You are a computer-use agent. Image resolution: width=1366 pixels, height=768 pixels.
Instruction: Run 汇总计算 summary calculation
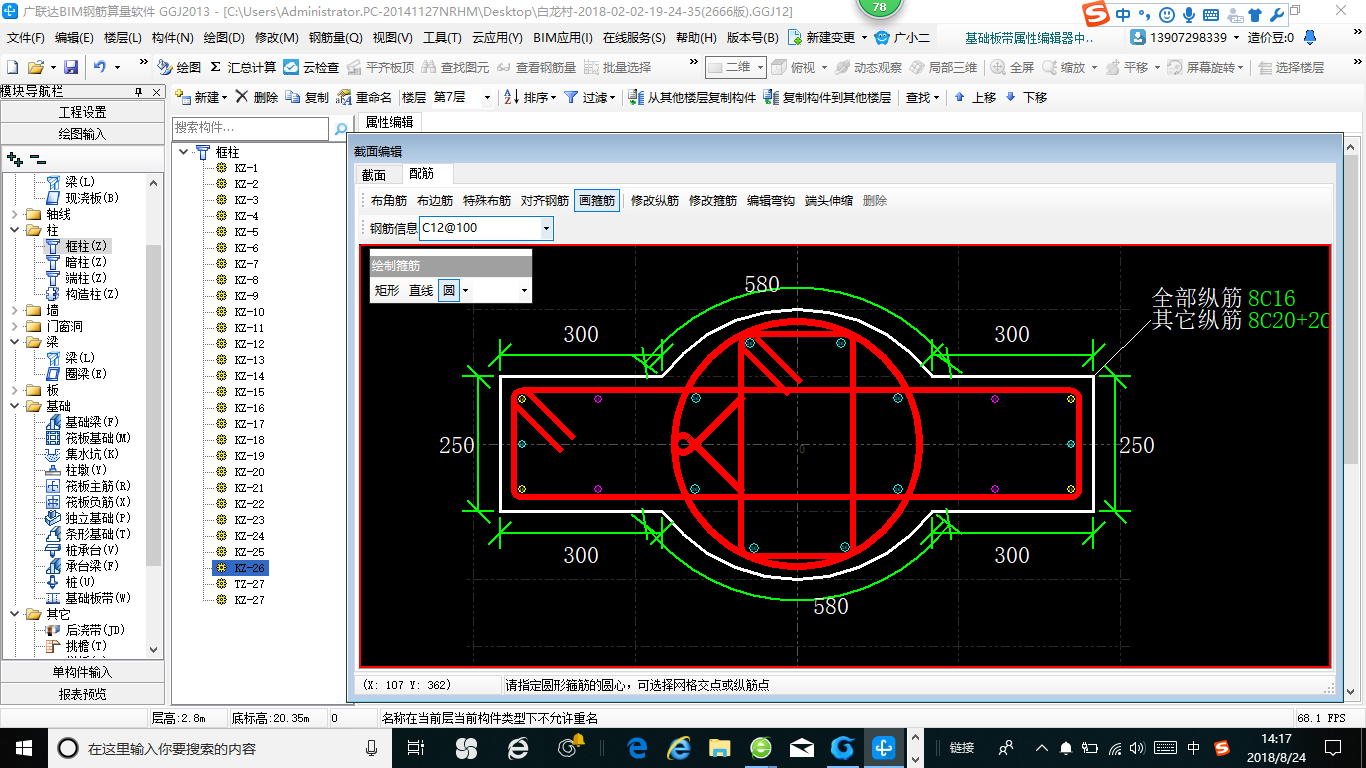(244, 67)
